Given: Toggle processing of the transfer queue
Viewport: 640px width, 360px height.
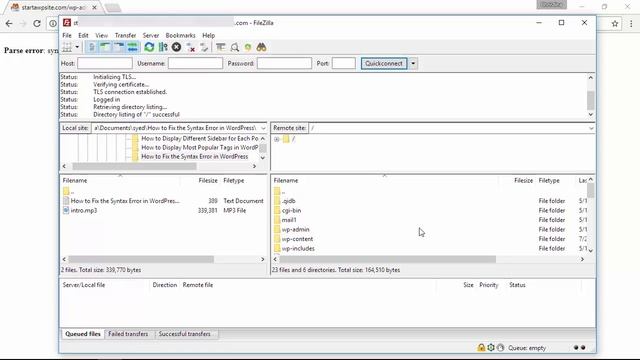Looking at the screenshot, I should 163,47.
